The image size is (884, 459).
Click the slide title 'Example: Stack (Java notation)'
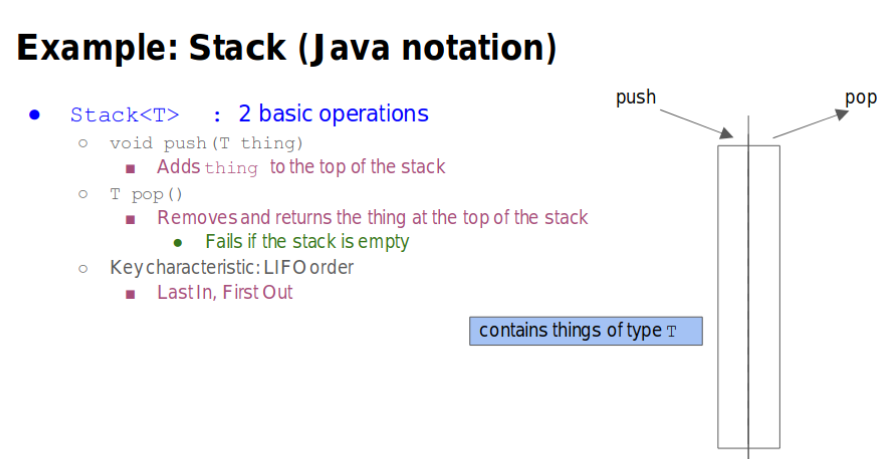pos(286,48)
